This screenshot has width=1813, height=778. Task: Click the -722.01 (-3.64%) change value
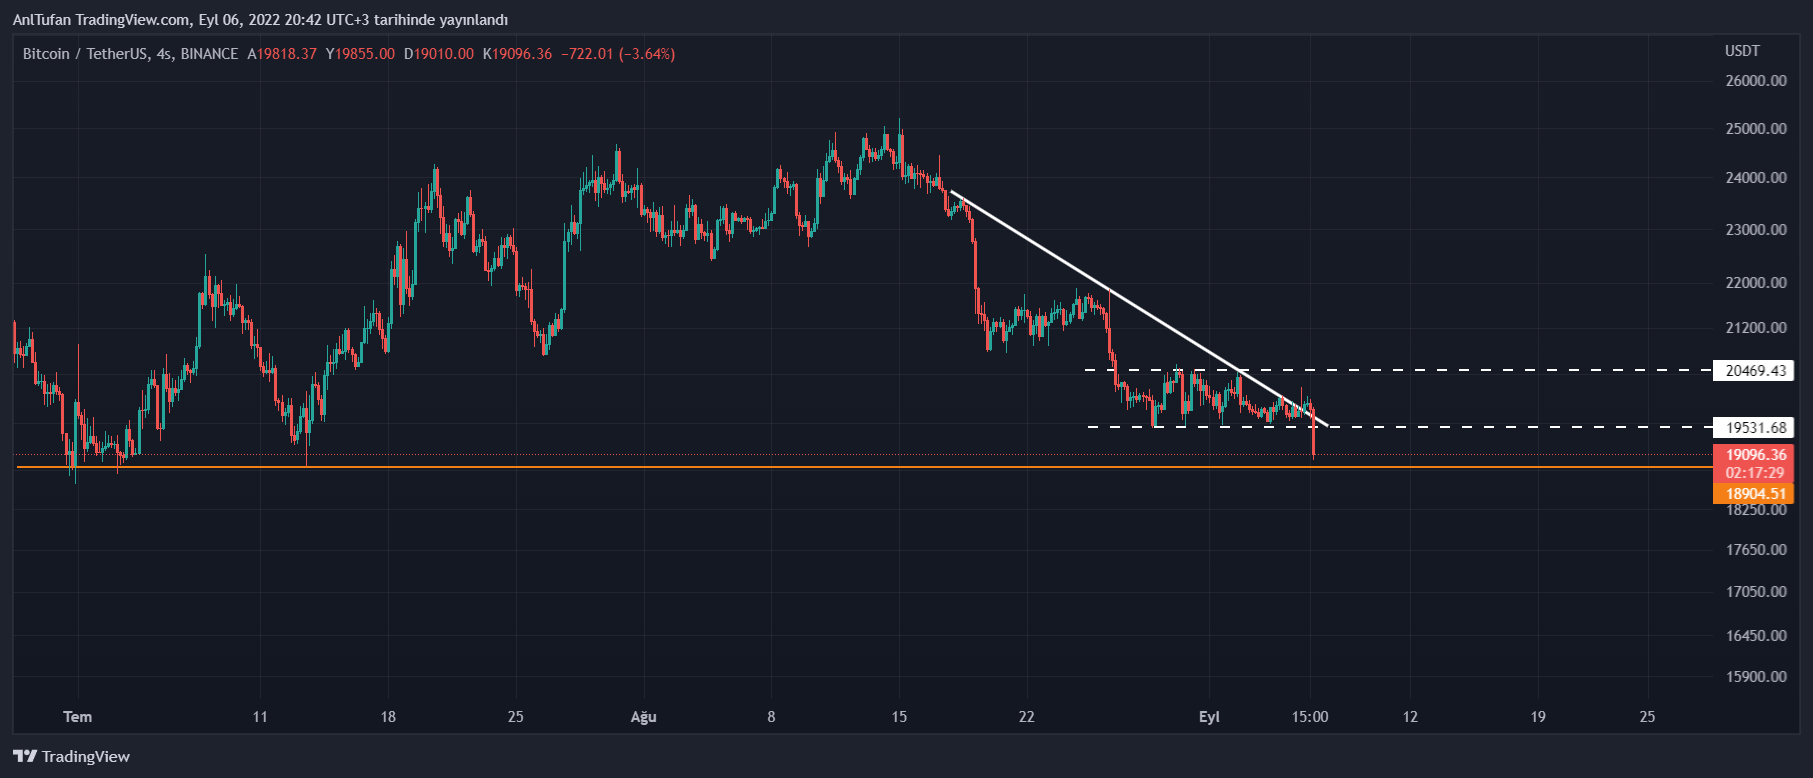click(618, 54)
